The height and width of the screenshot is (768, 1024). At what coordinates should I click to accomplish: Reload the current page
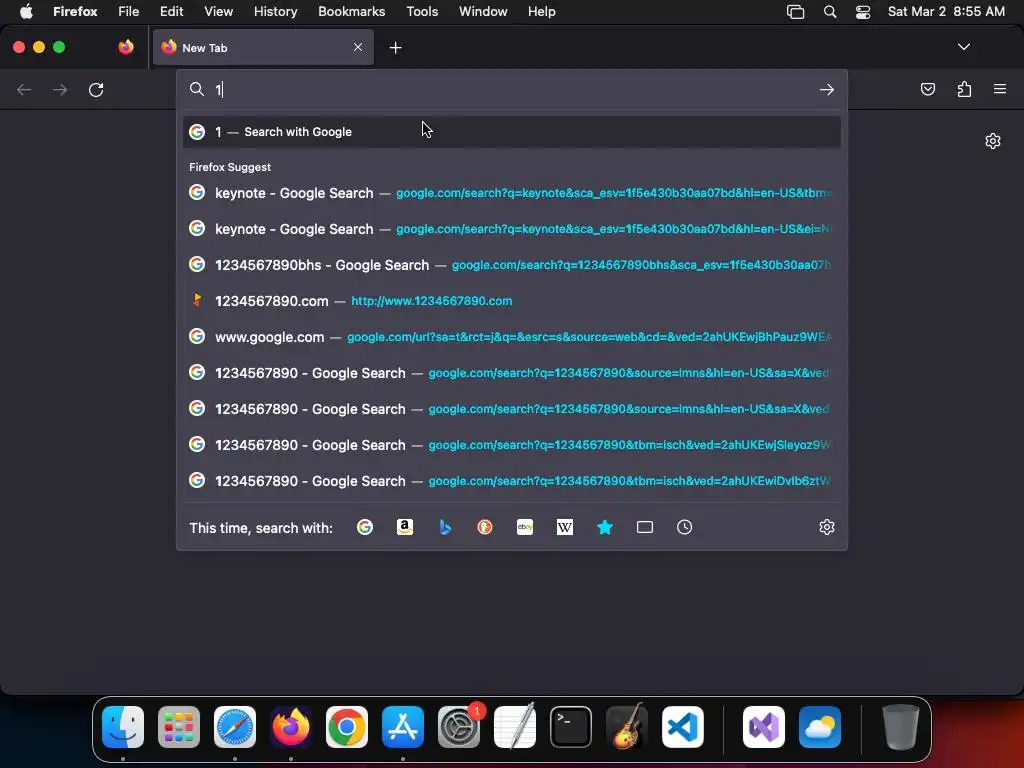pos(96,89)
